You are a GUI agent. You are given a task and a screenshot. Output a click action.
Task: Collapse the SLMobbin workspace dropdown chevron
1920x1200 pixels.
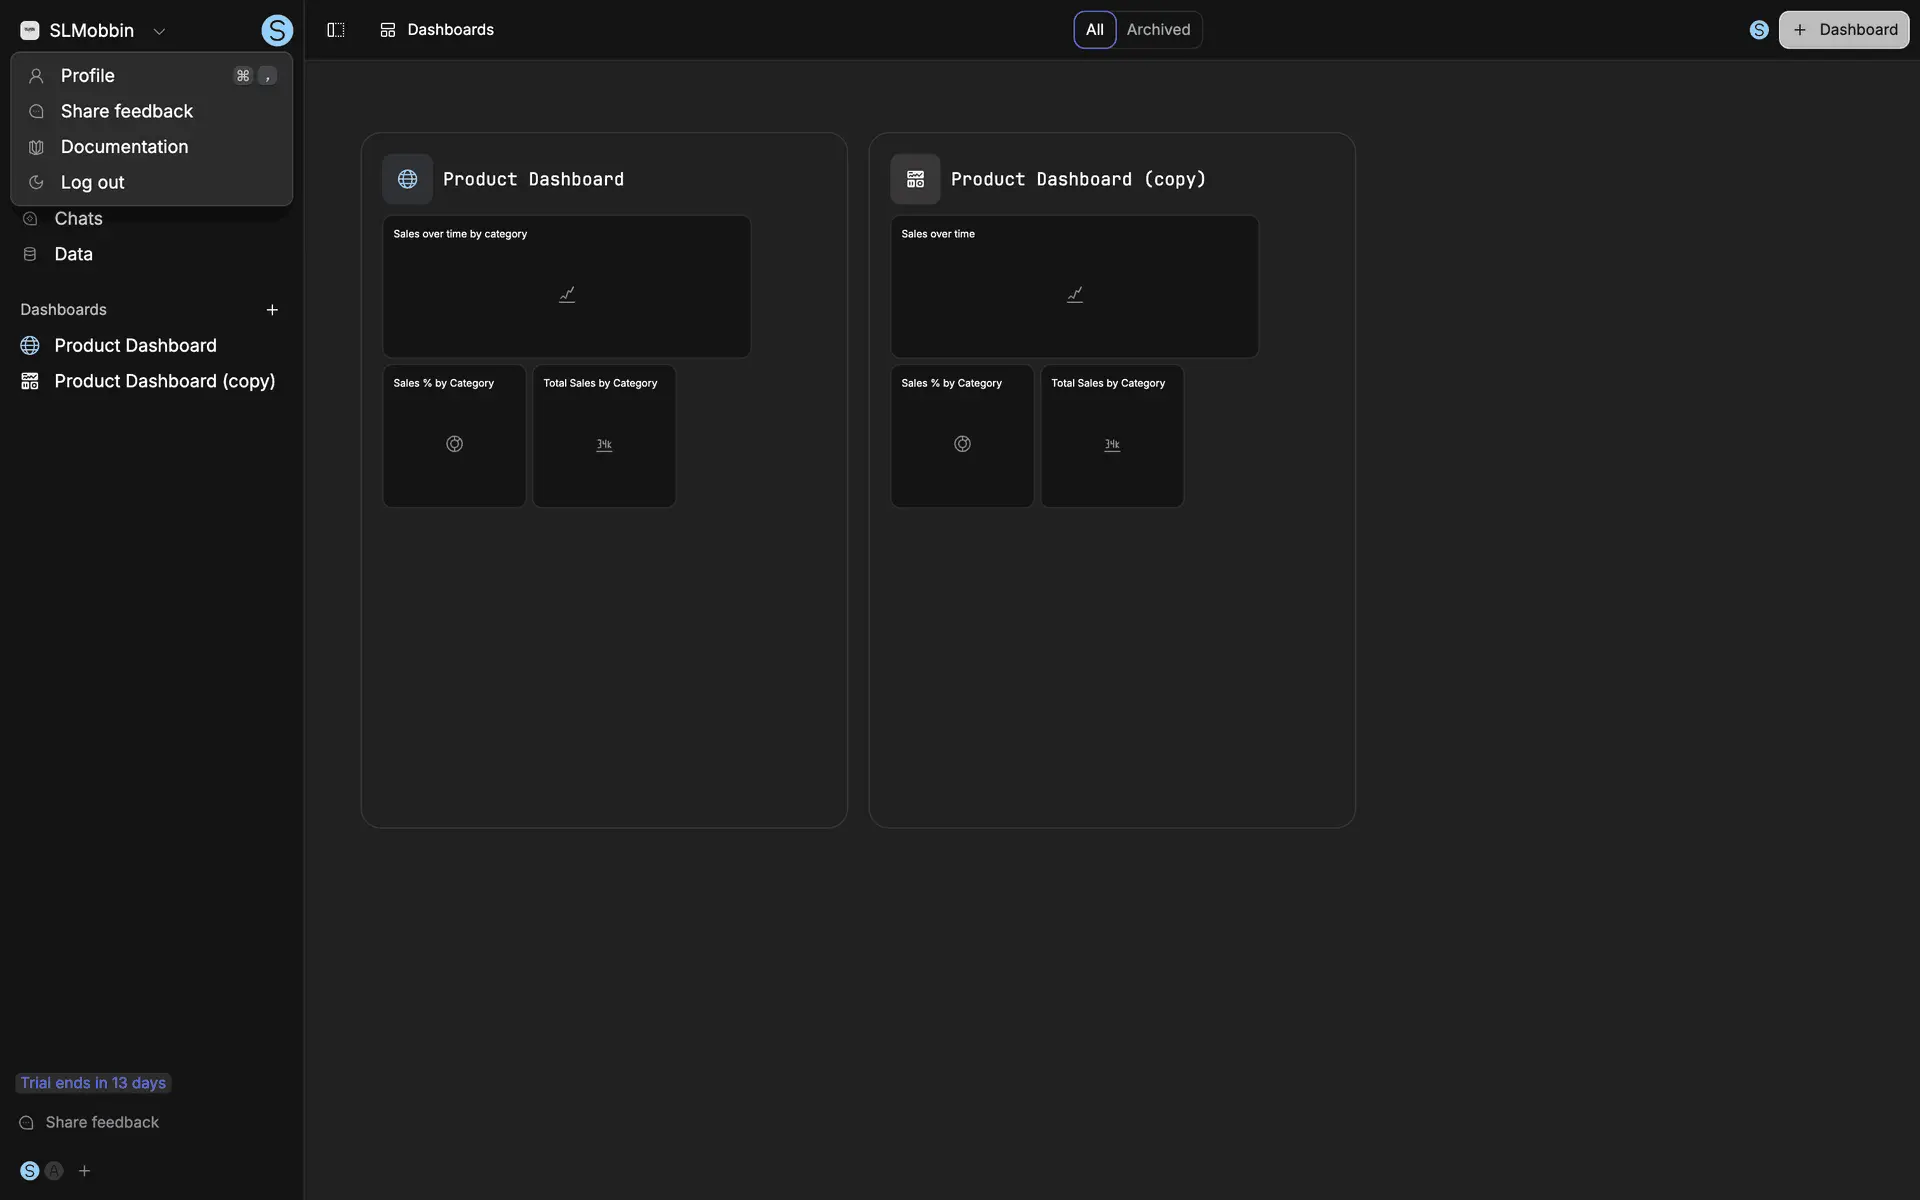pos(159,31)
